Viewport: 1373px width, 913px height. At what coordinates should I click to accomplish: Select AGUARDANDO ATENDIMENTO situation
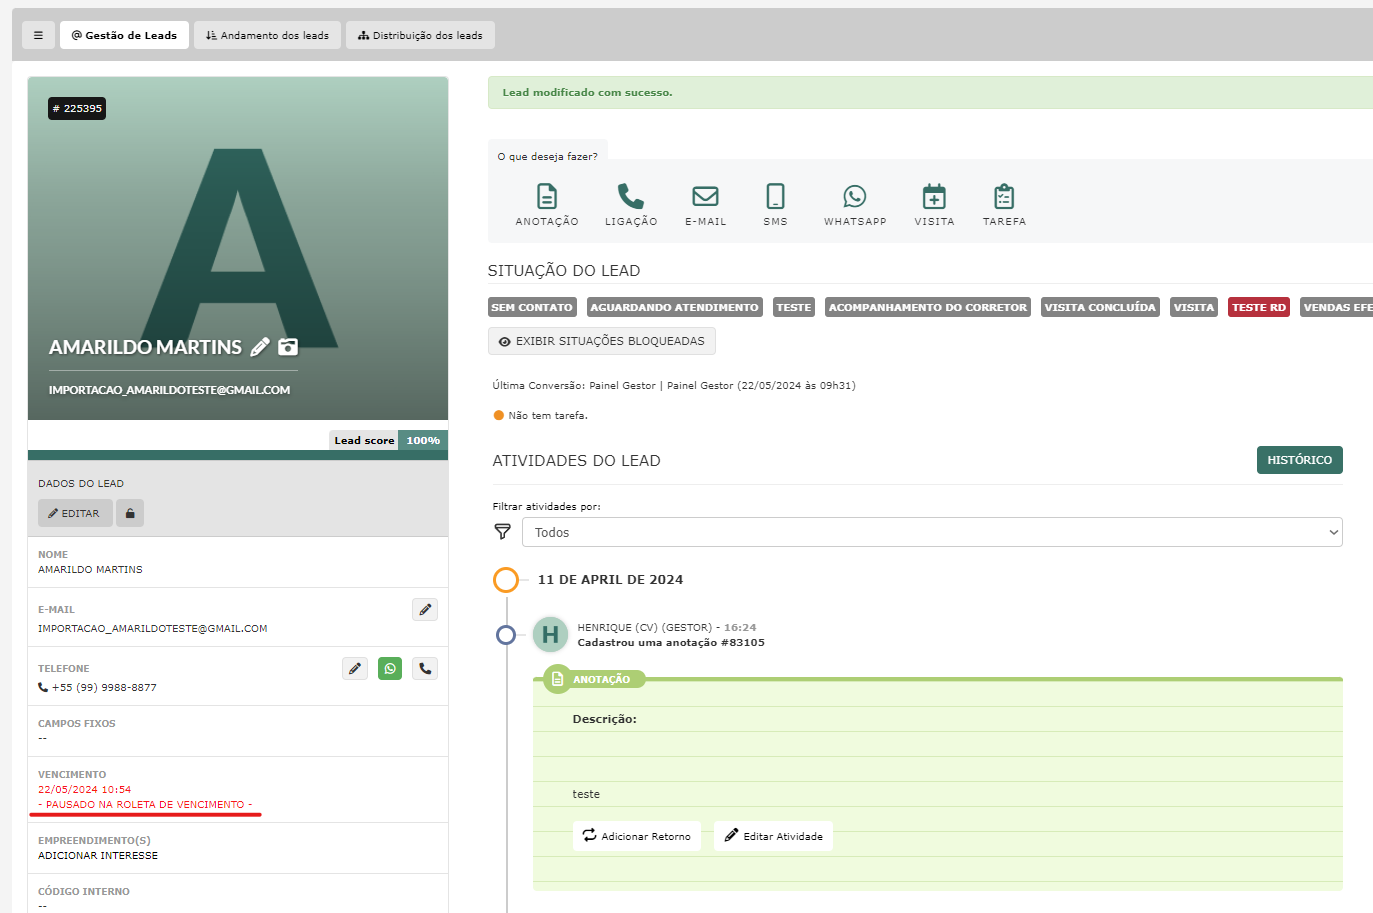(675, 307)
